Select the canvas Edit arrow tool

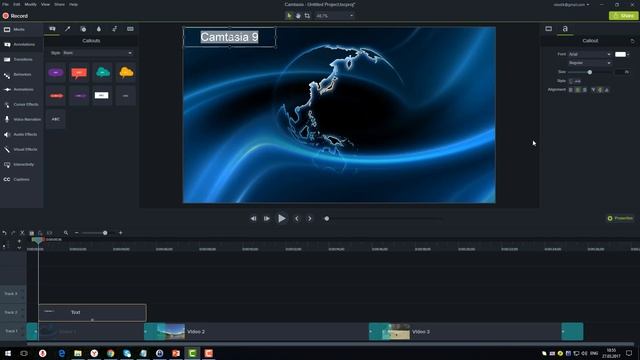[x=289, y=16]
